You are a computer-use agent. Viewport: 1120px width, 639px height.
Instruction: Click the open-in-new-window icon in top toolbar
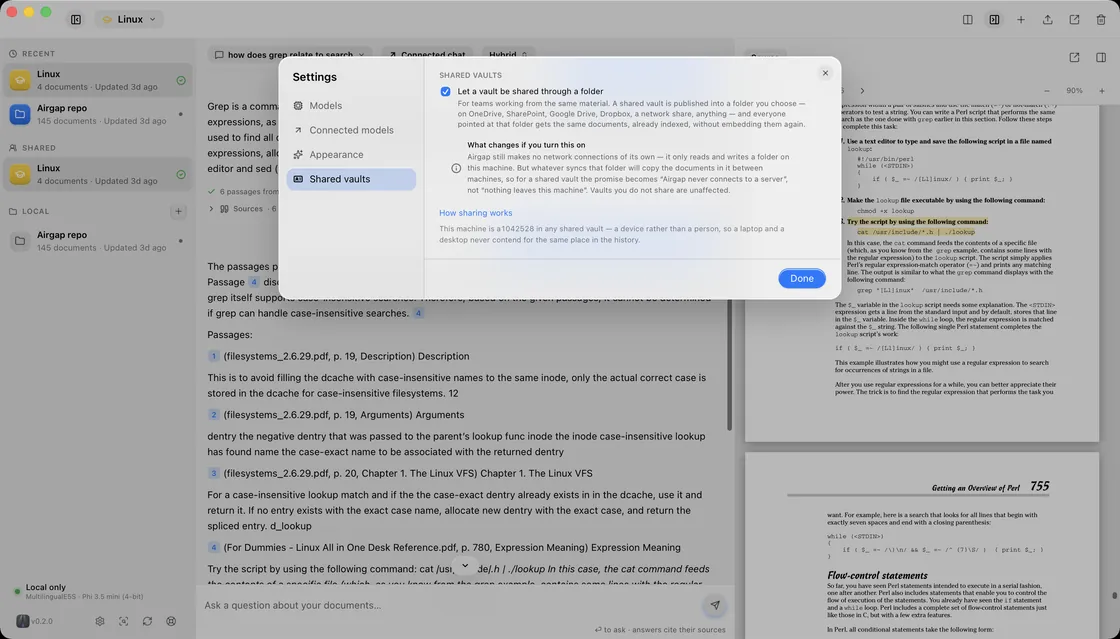[1074, 19]
